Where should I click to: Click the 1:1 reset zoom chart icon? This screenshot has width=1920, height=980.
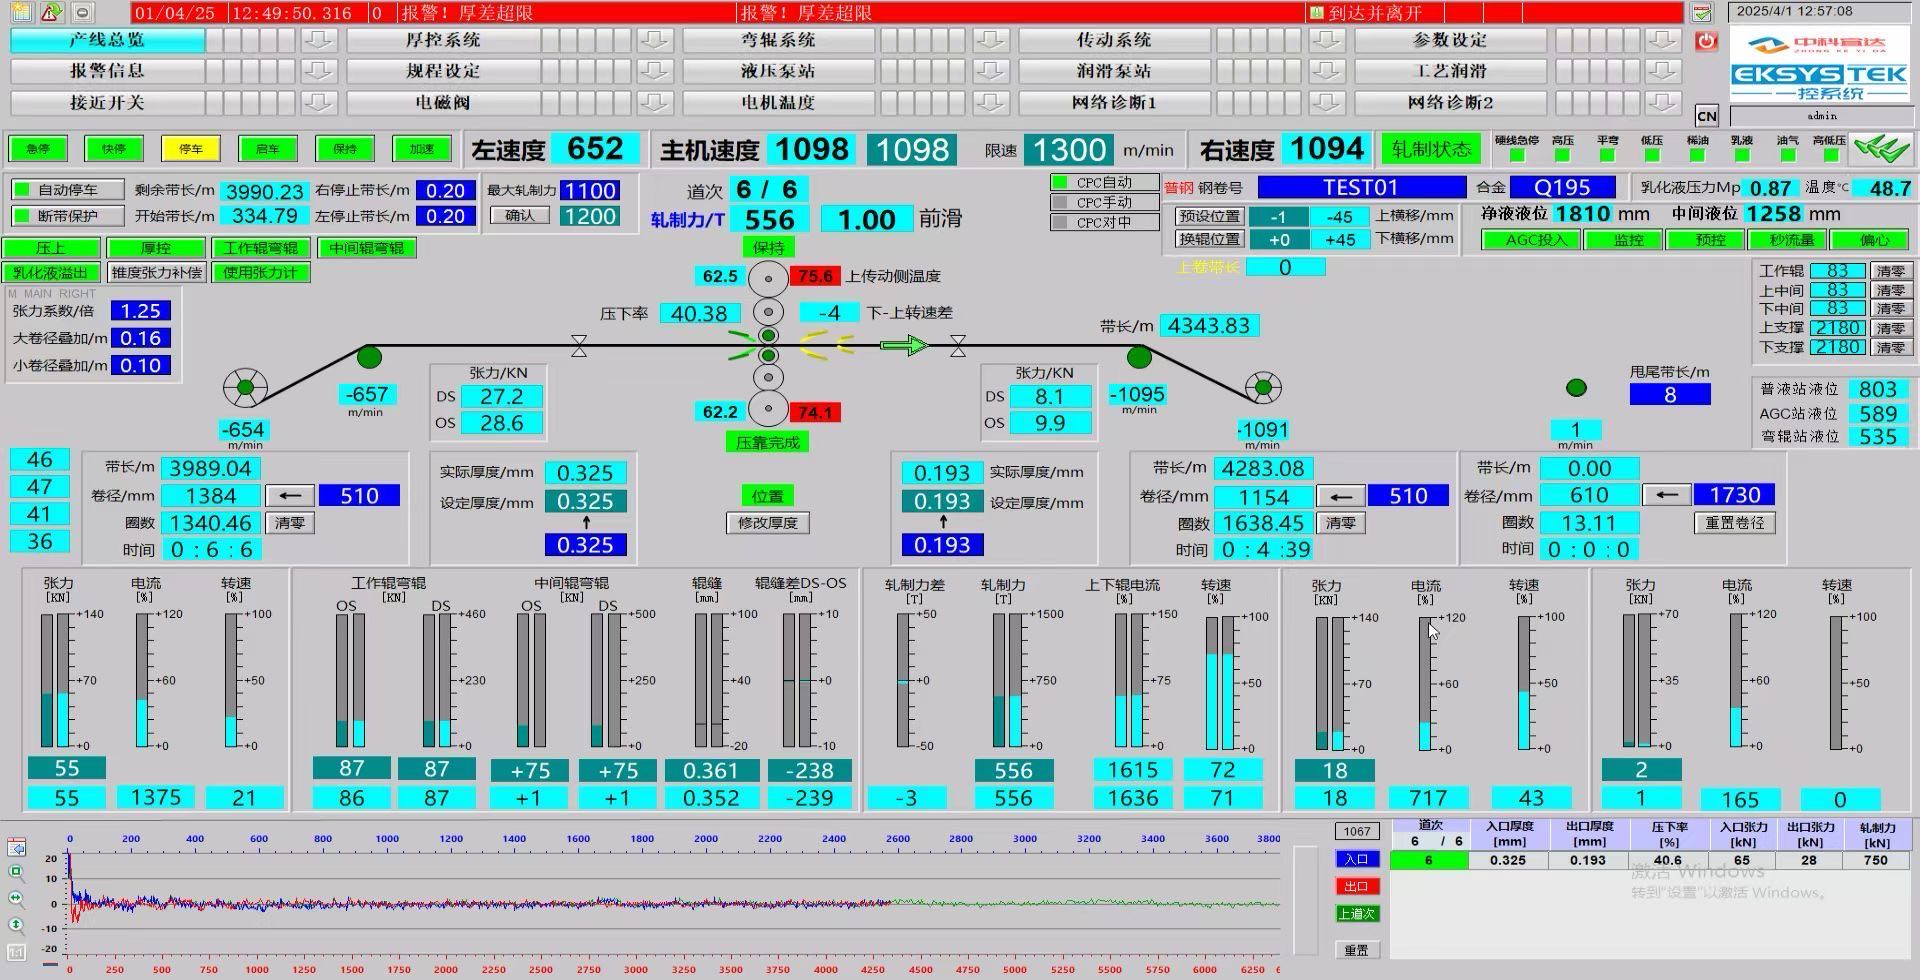(17, 951)
